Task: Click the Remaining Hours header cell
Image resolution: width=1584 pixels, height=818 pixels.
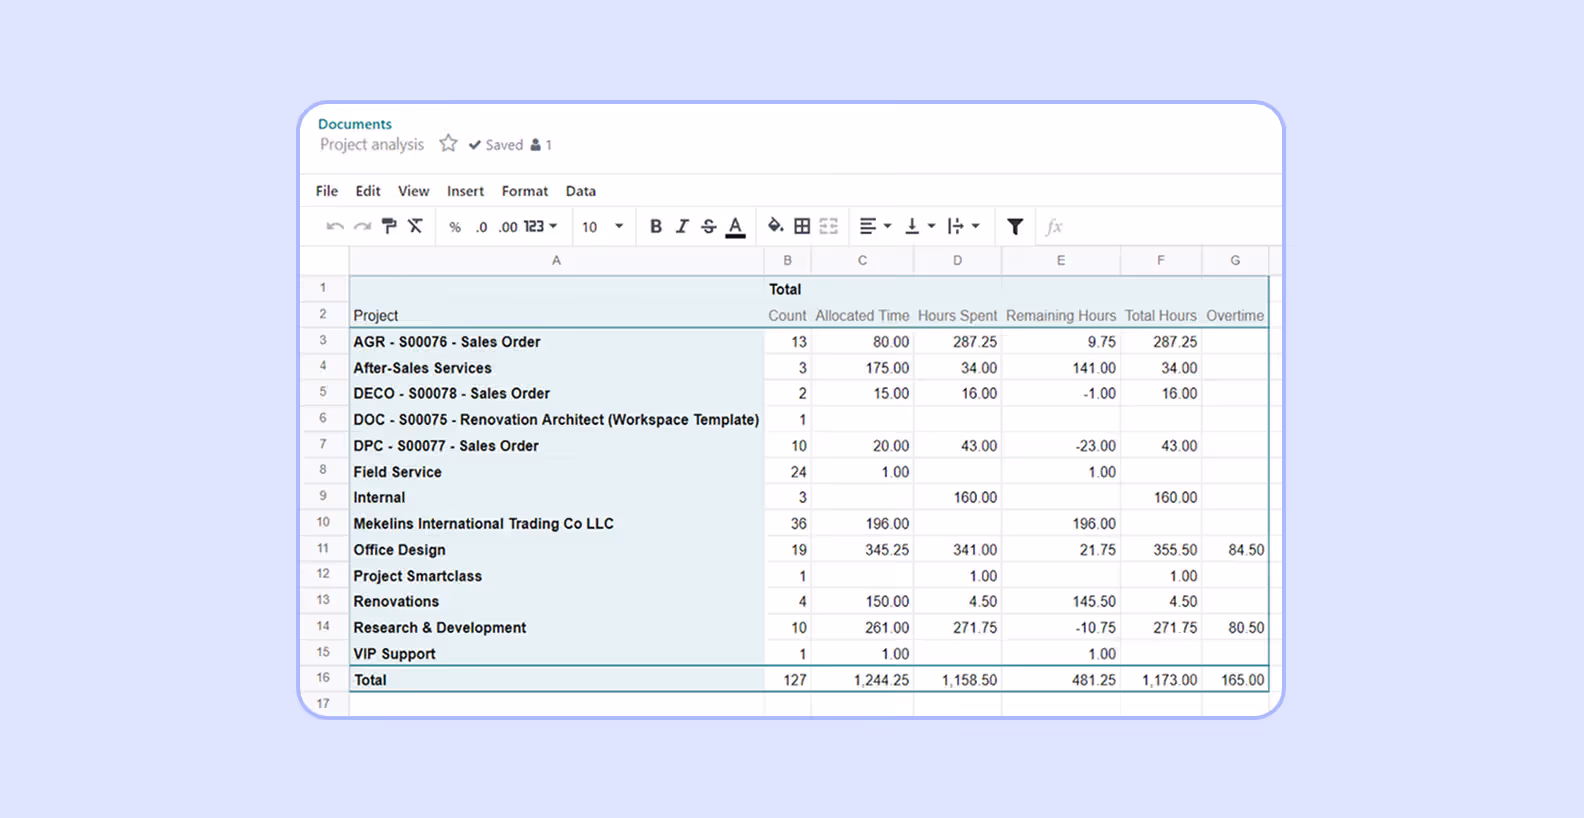Action: [x=1061, y=315]
